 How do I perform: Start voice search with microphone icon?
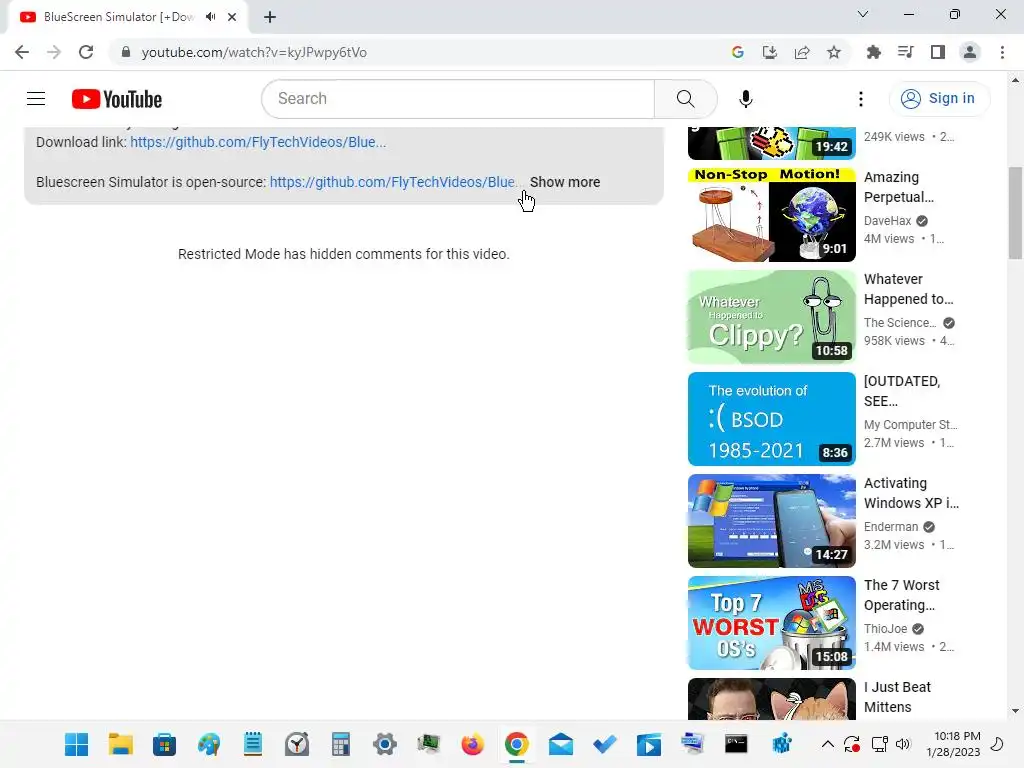745,99
